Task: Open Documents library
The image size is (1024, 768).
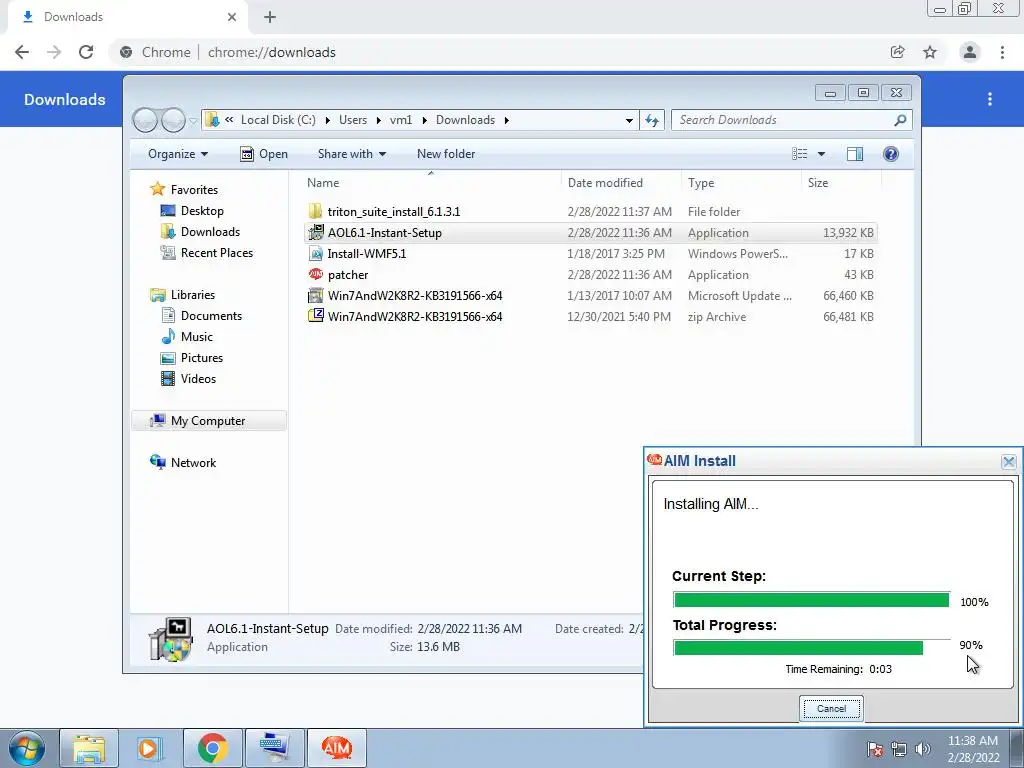Action: 211,315
